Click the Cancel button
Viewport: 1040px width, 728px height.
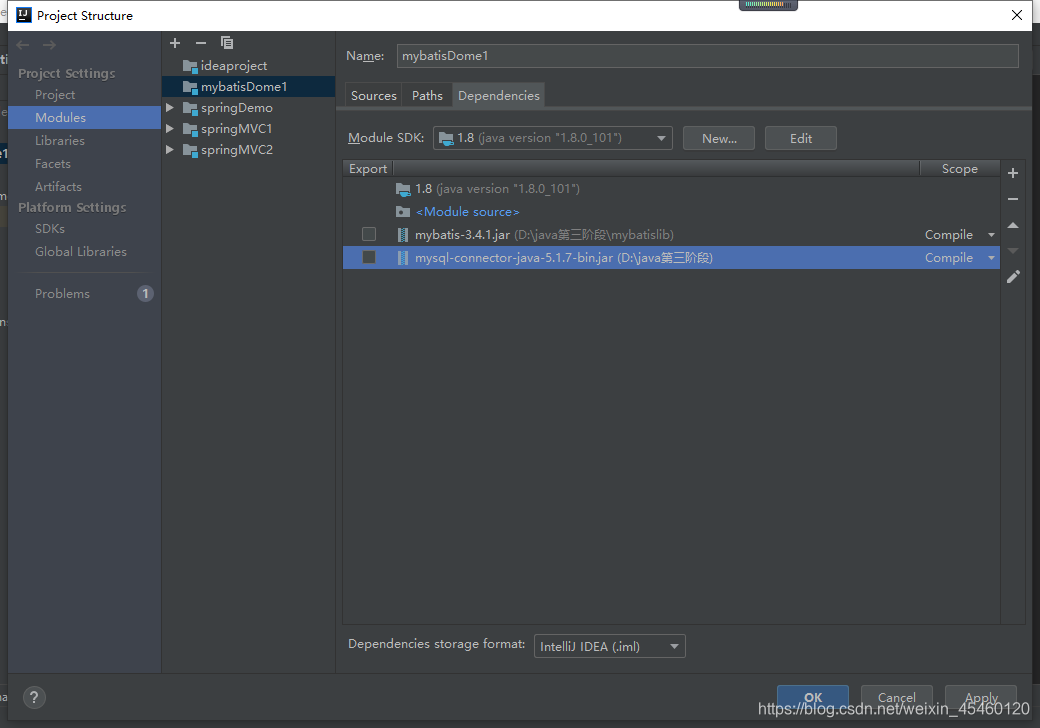[x=897, y=698]
